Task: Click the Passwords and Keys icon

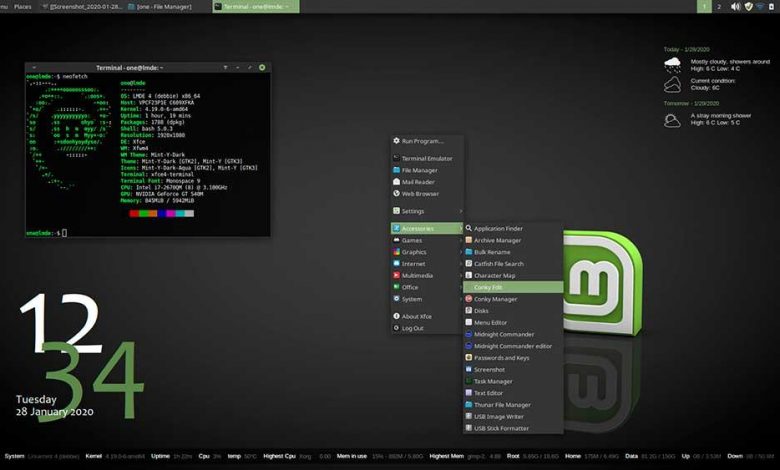Action: [x=469, y=358]
